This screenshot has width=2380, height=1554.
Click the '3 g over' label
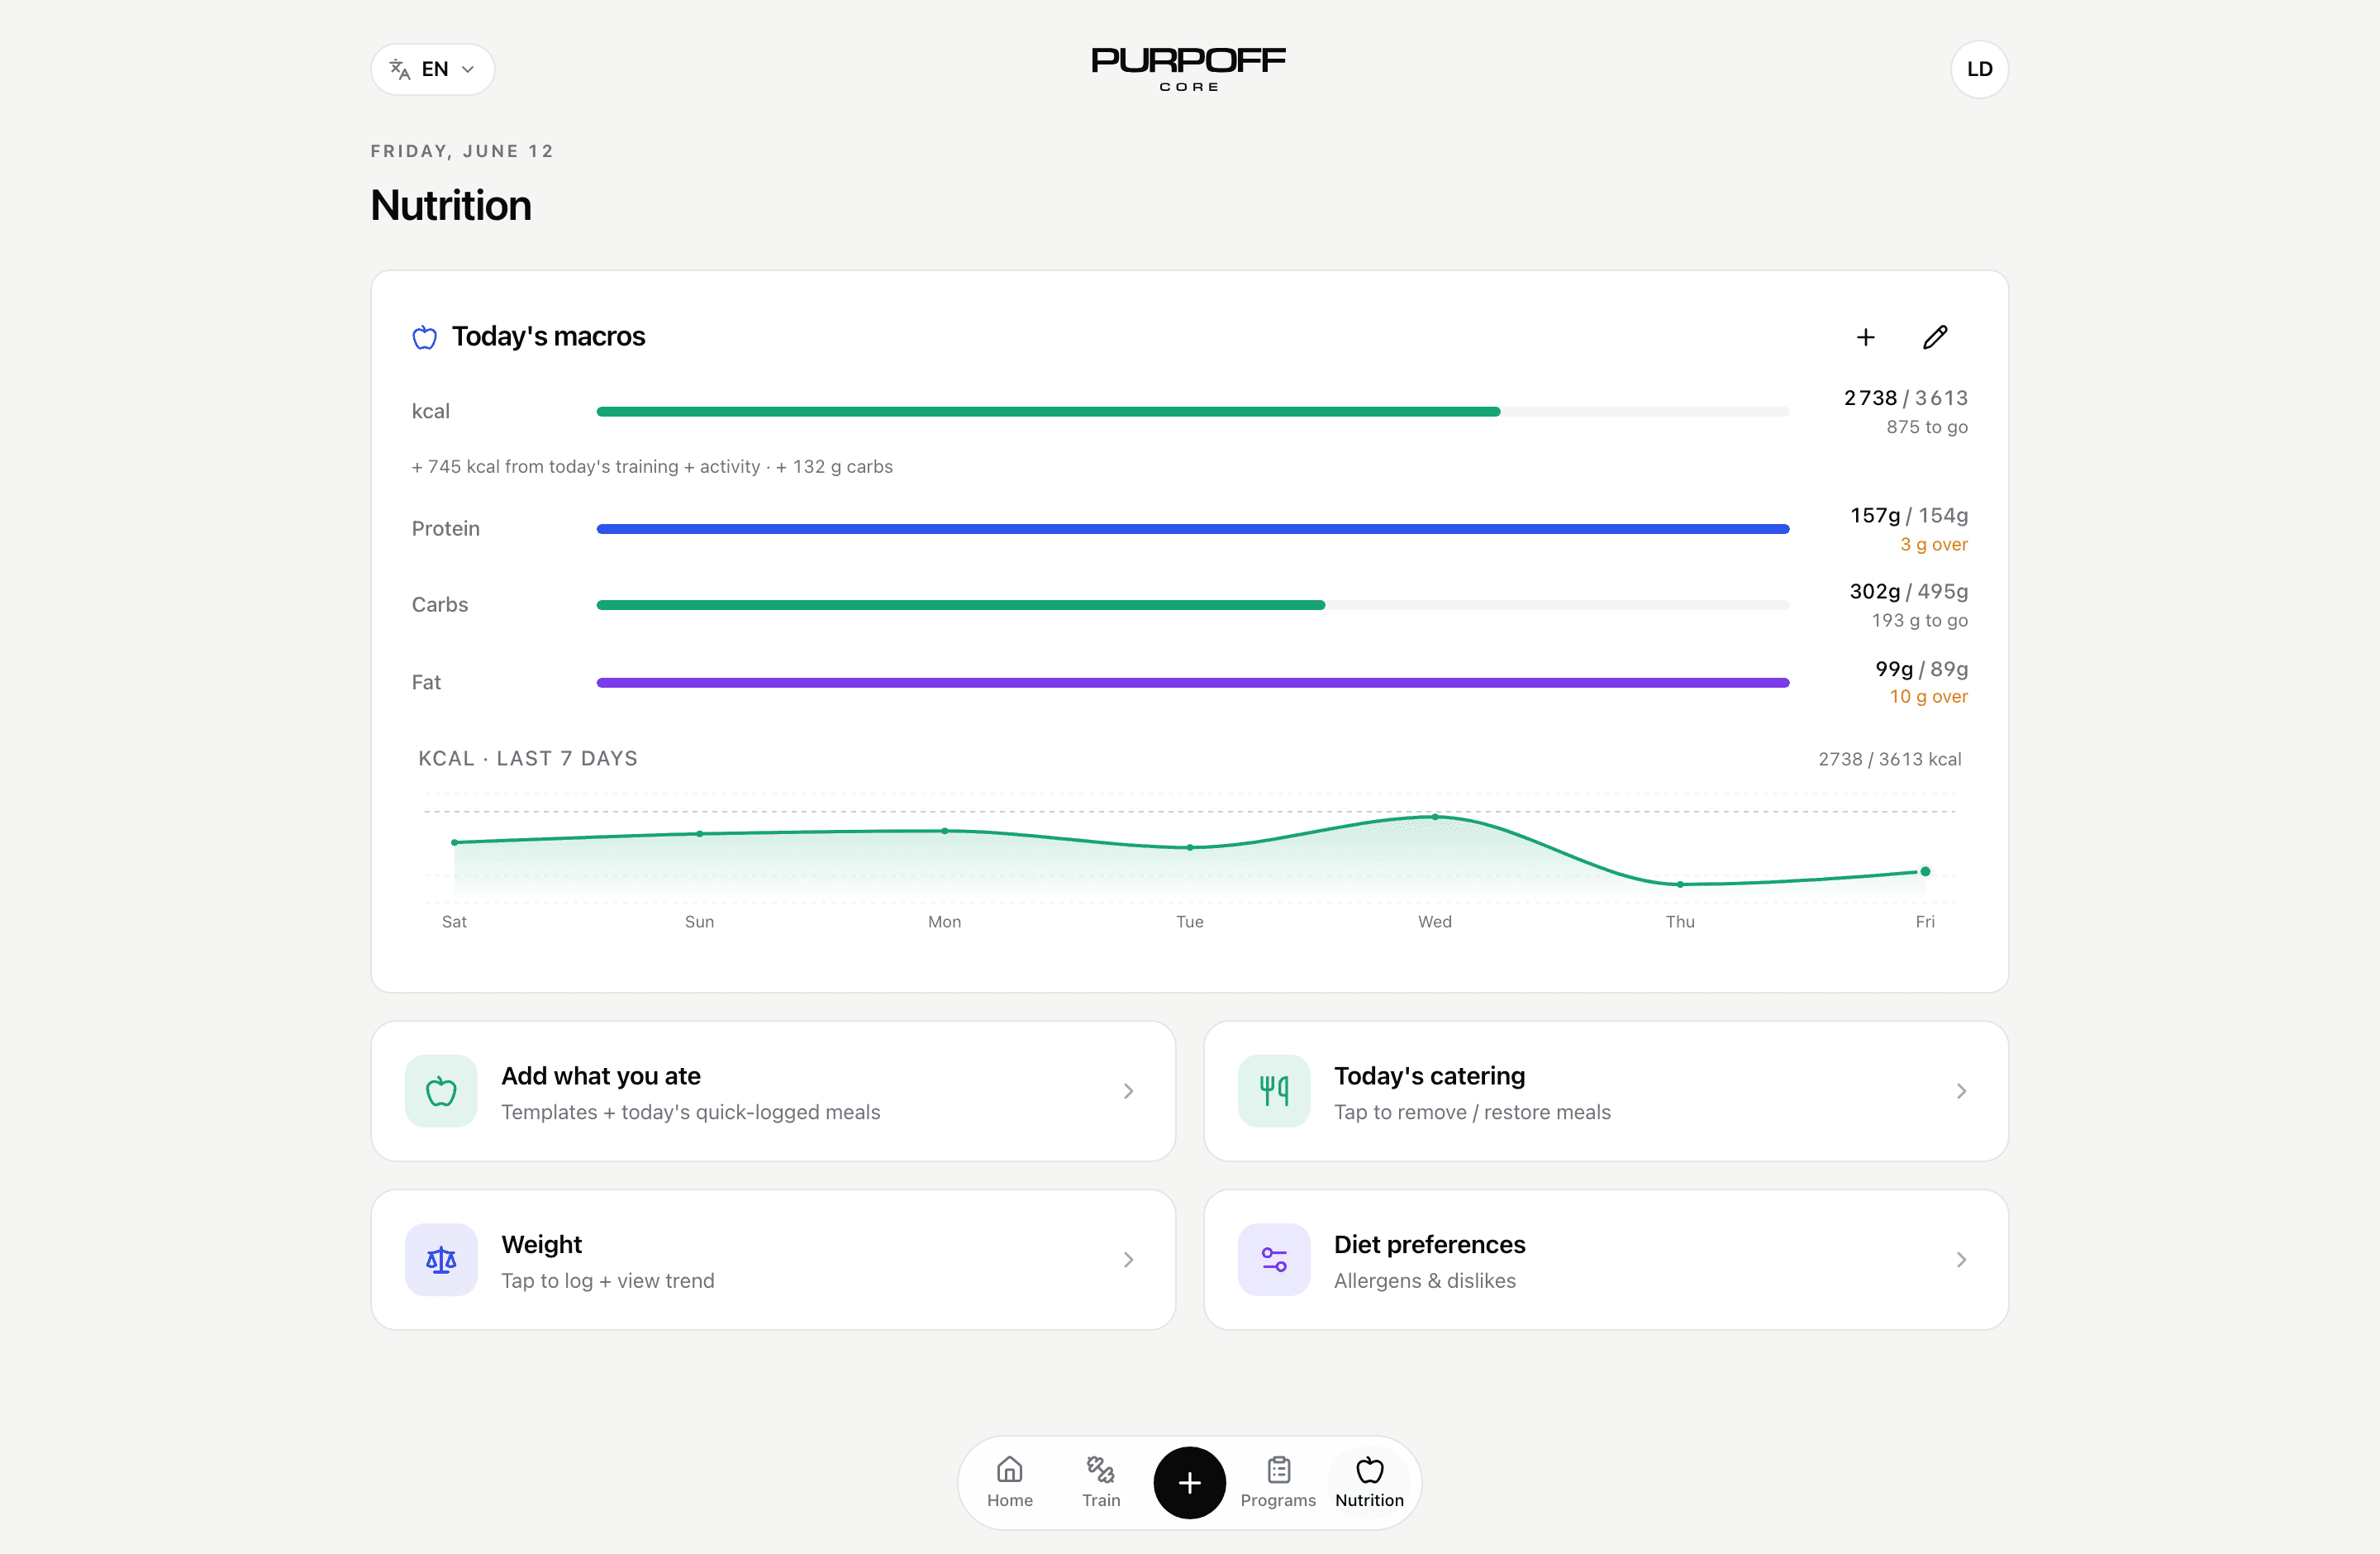click(1933, 544)
